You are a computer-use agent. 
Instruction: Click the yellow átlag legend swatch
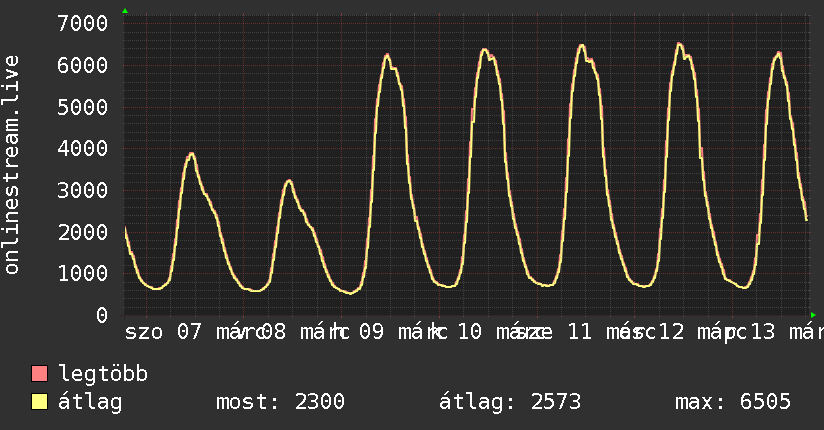point(40,403)
